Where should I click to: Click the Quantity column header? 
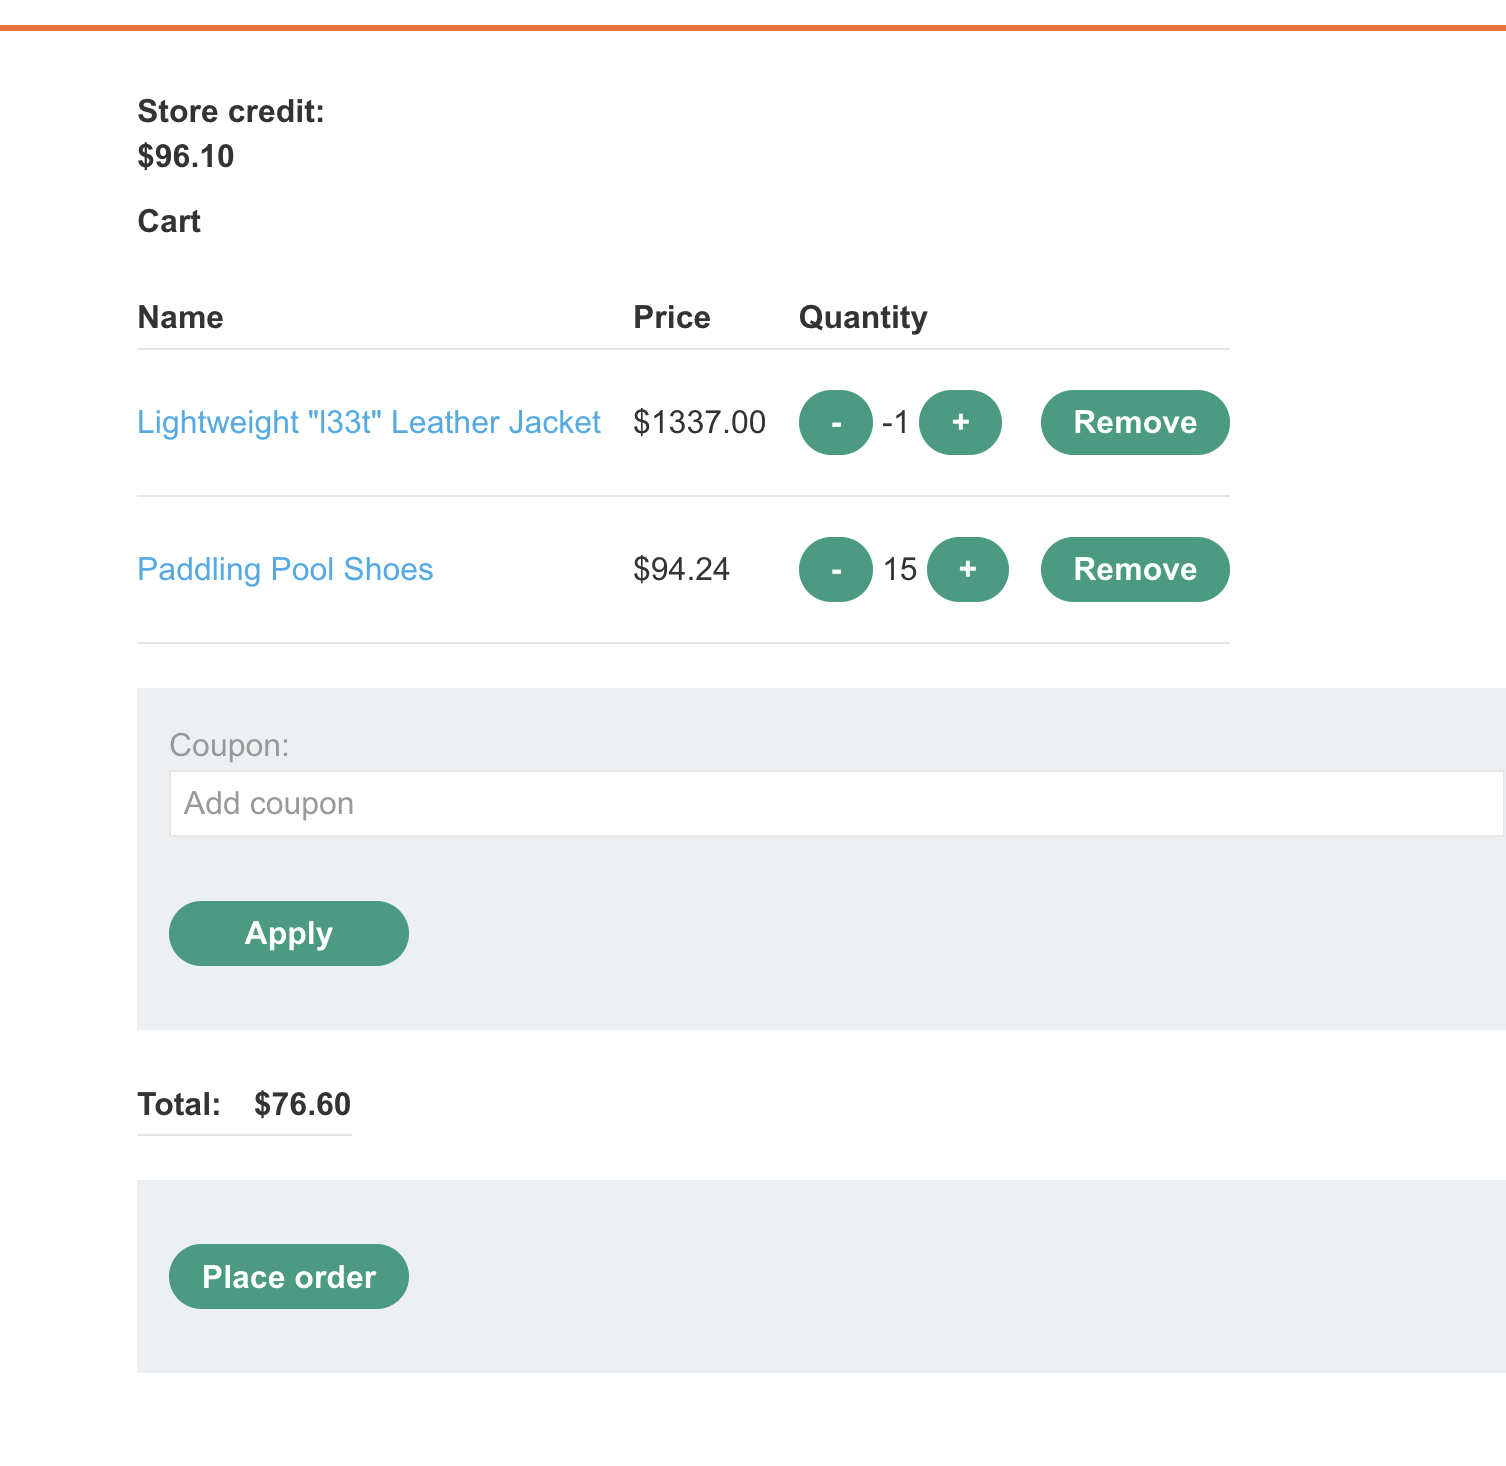coord(863,318)
